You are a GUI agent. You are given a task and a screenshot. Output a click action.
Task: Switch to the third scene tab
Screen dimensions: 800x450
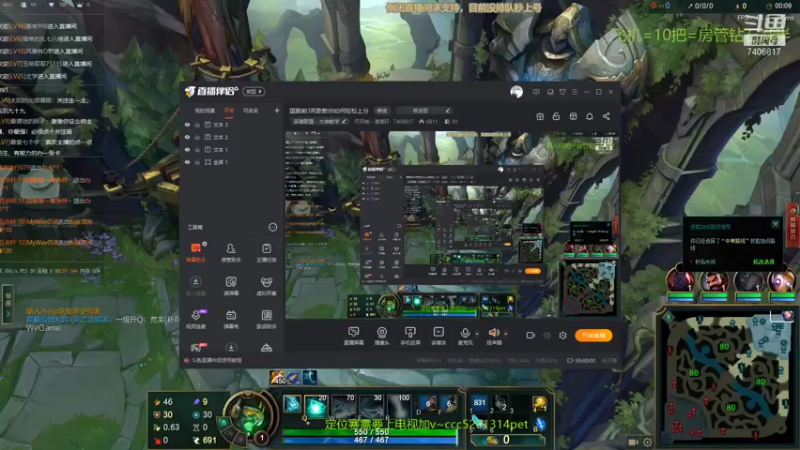251,110
